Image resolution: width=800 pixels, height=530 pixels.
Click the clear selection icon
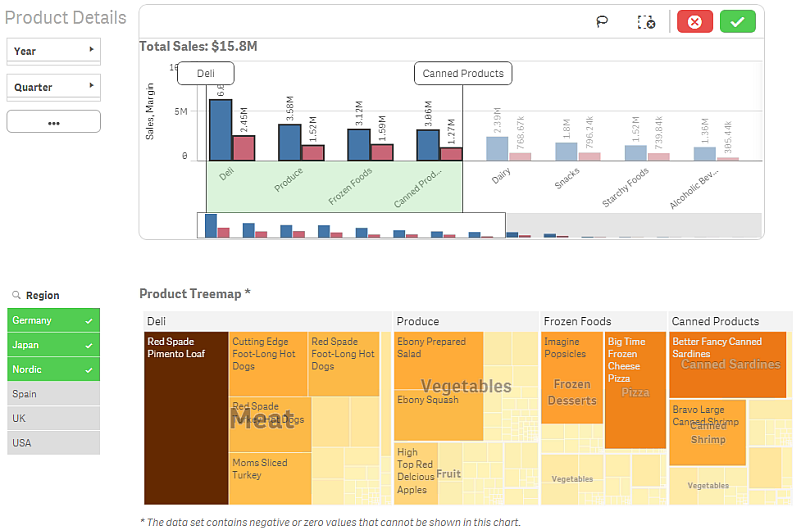pyautogui.click(x=646, y=22)
